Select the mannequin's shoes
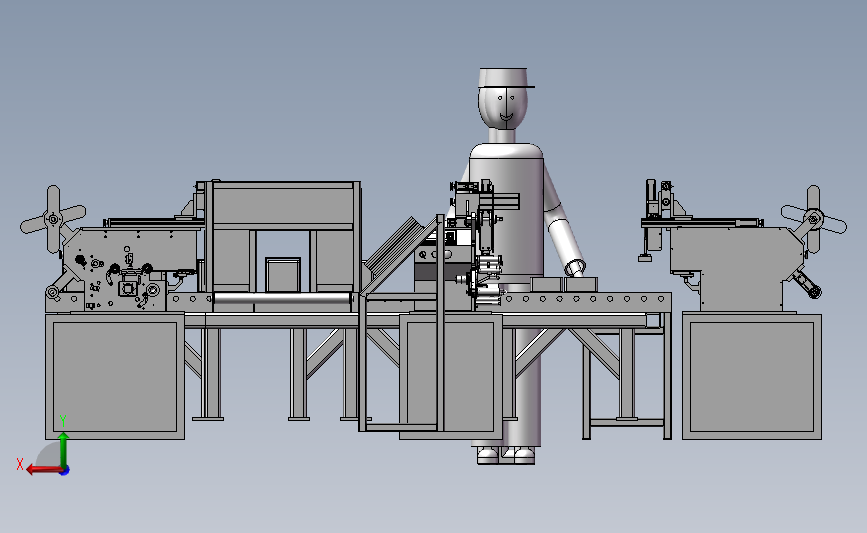The width and height of the screenshot is (867, 533). 506,456
